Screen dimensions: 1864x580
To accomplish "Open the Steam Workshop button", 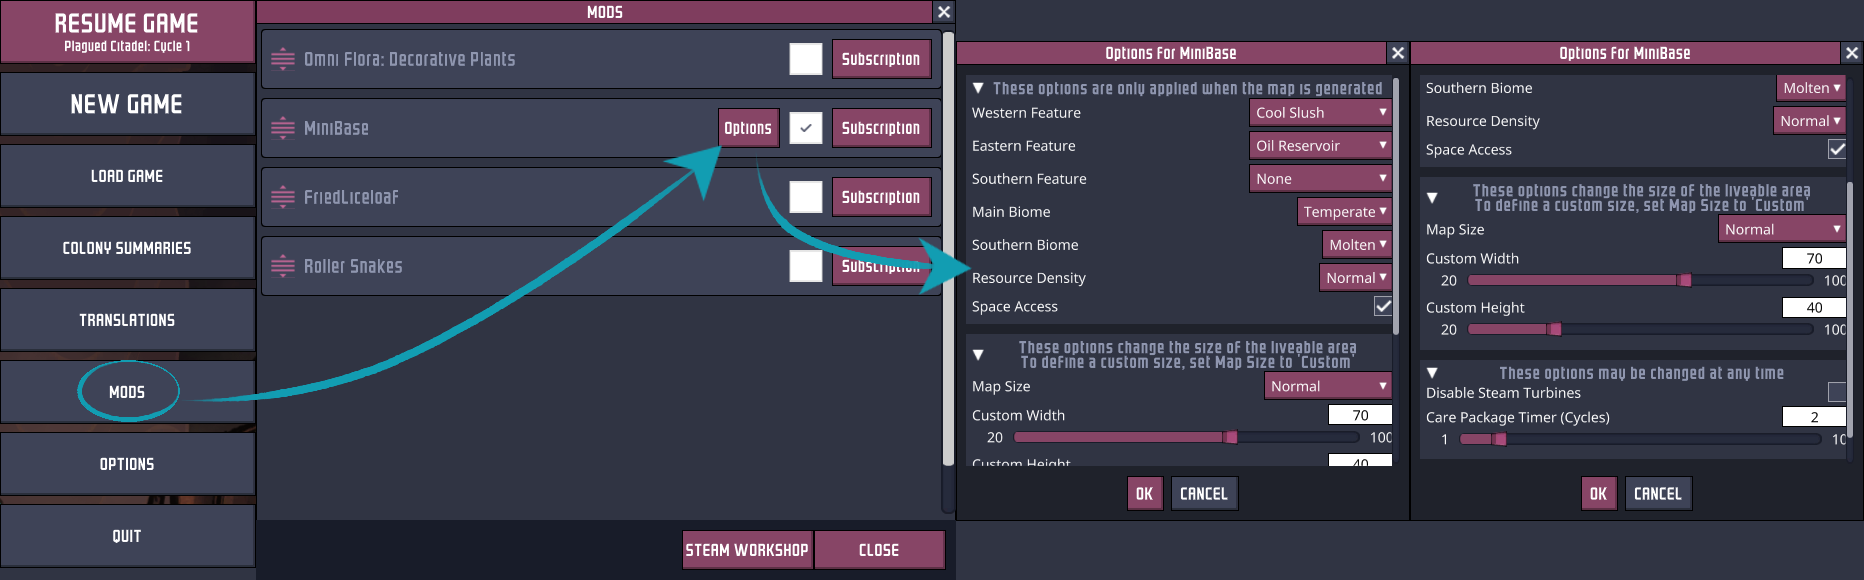I will click(747, 550).
